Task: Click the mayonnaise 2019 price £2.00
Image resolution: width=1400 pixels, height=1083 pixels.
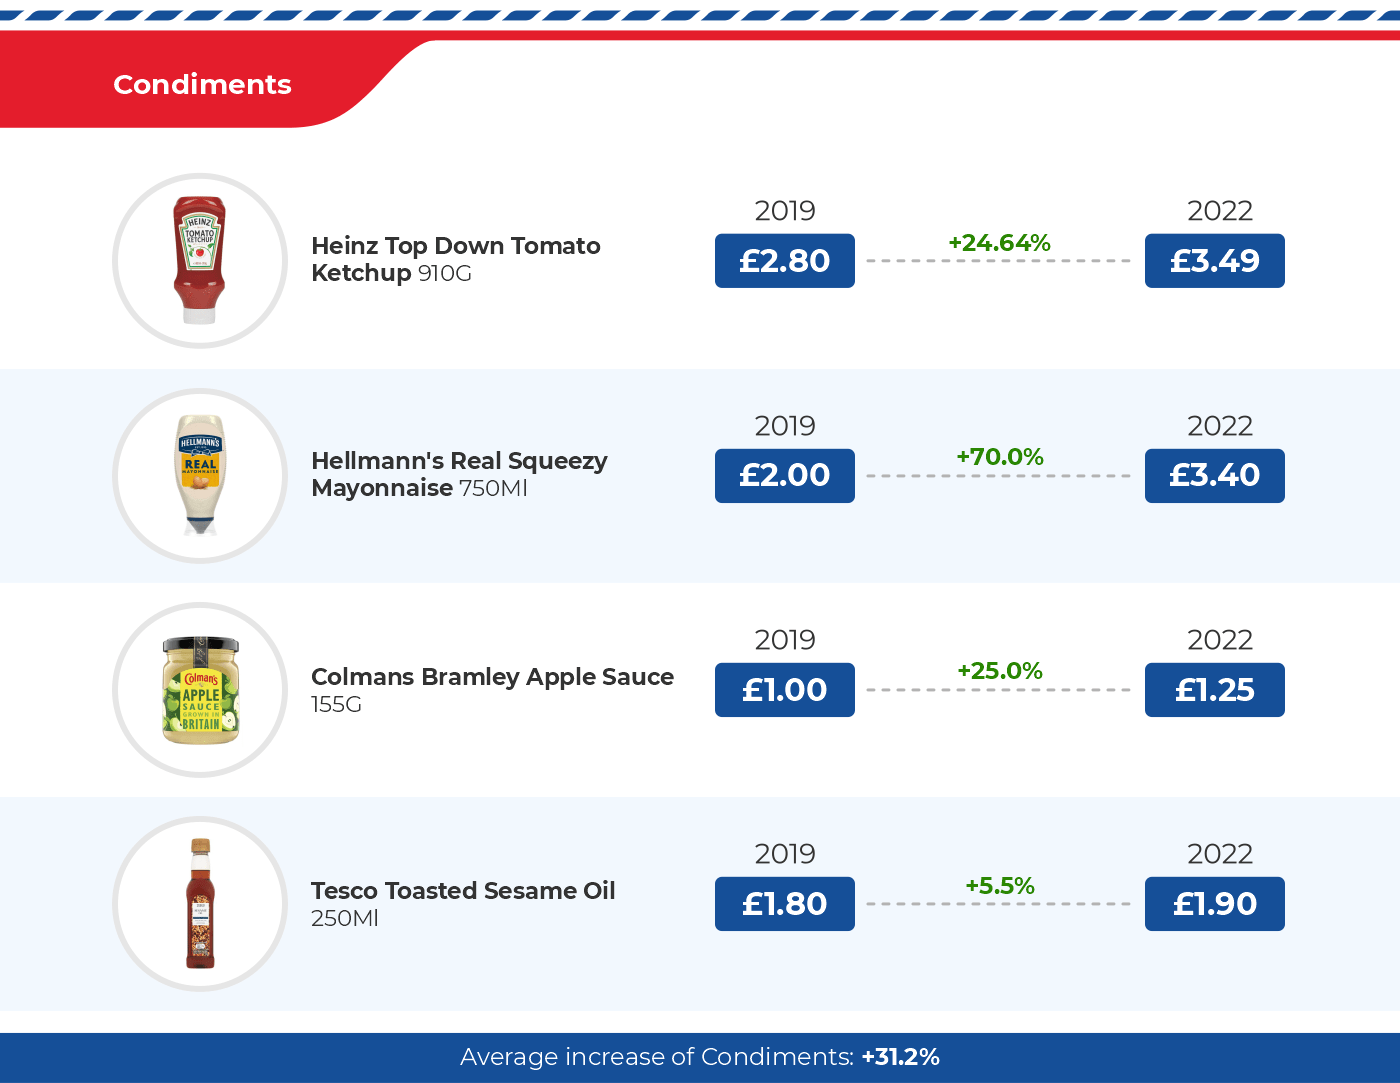Action: [x=784, y=476]
